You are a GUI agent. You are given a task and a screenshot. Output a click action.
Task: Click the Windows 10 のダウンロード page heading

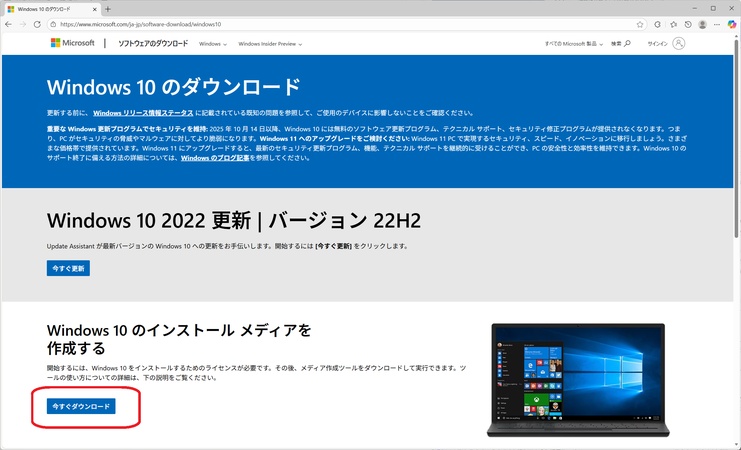pos(173,87)
